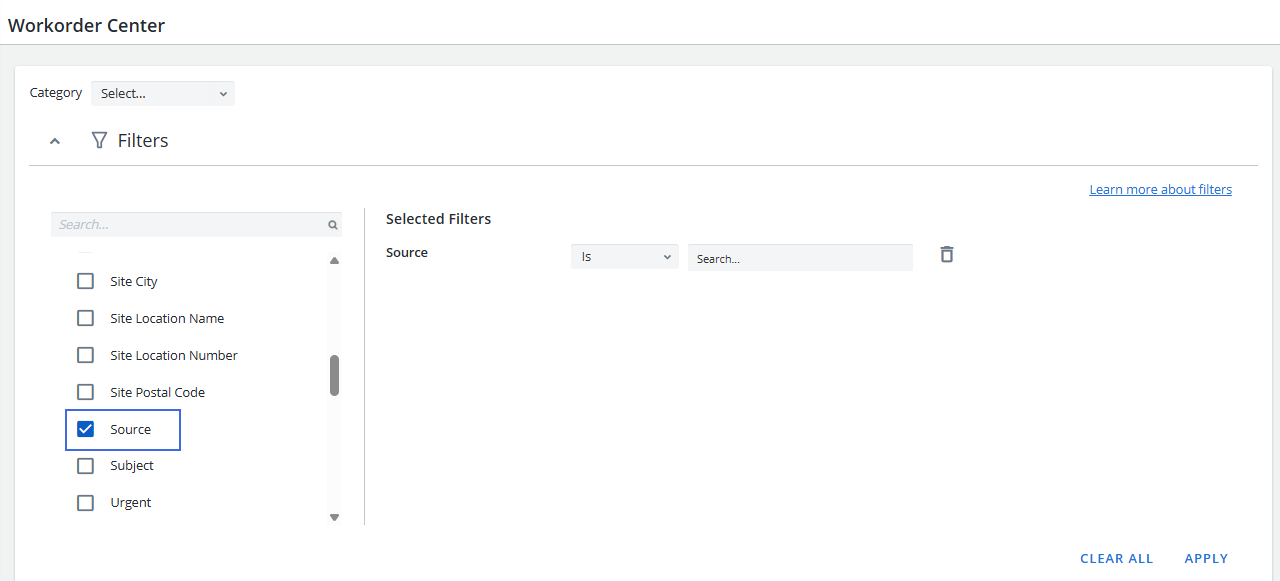Open Learn more about filters link

point(1160,190)
